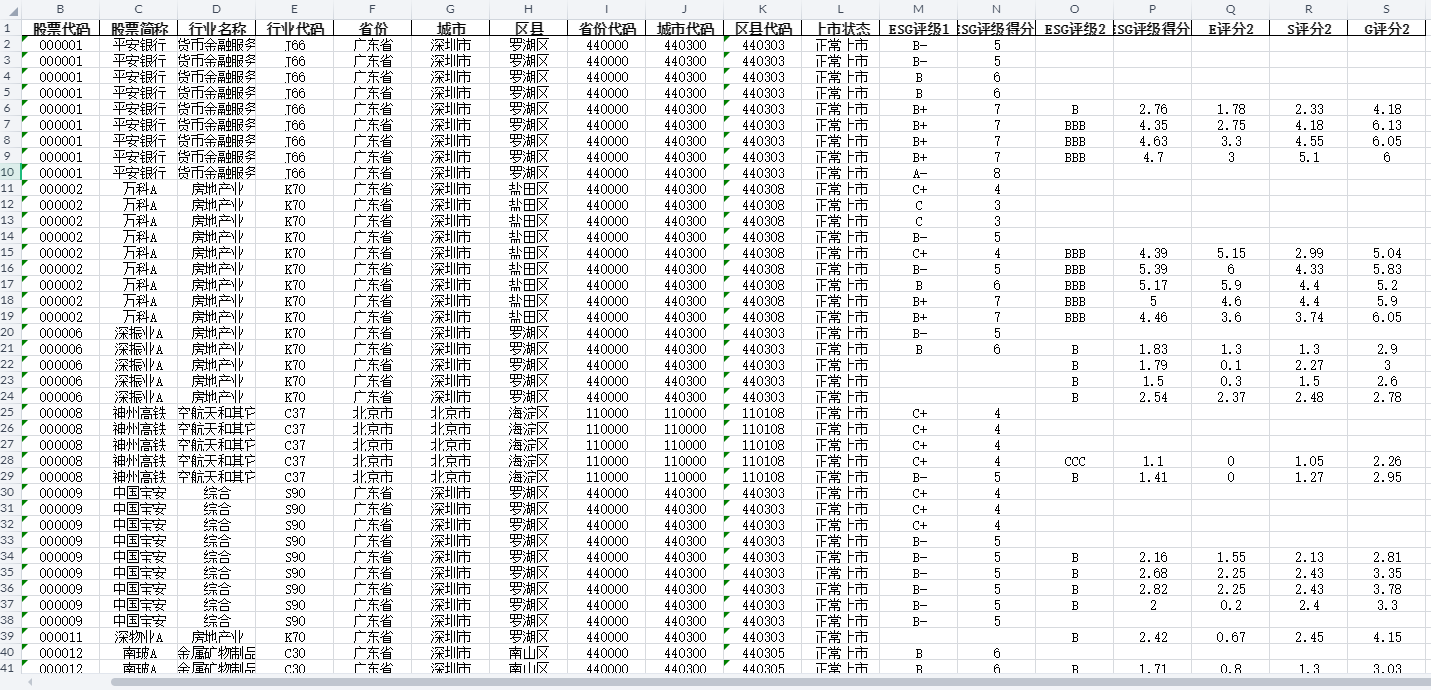The width and height of the screenshot is (1431, 690).
Task: Click the 省份代码 header cell
Action: point(607,28)
